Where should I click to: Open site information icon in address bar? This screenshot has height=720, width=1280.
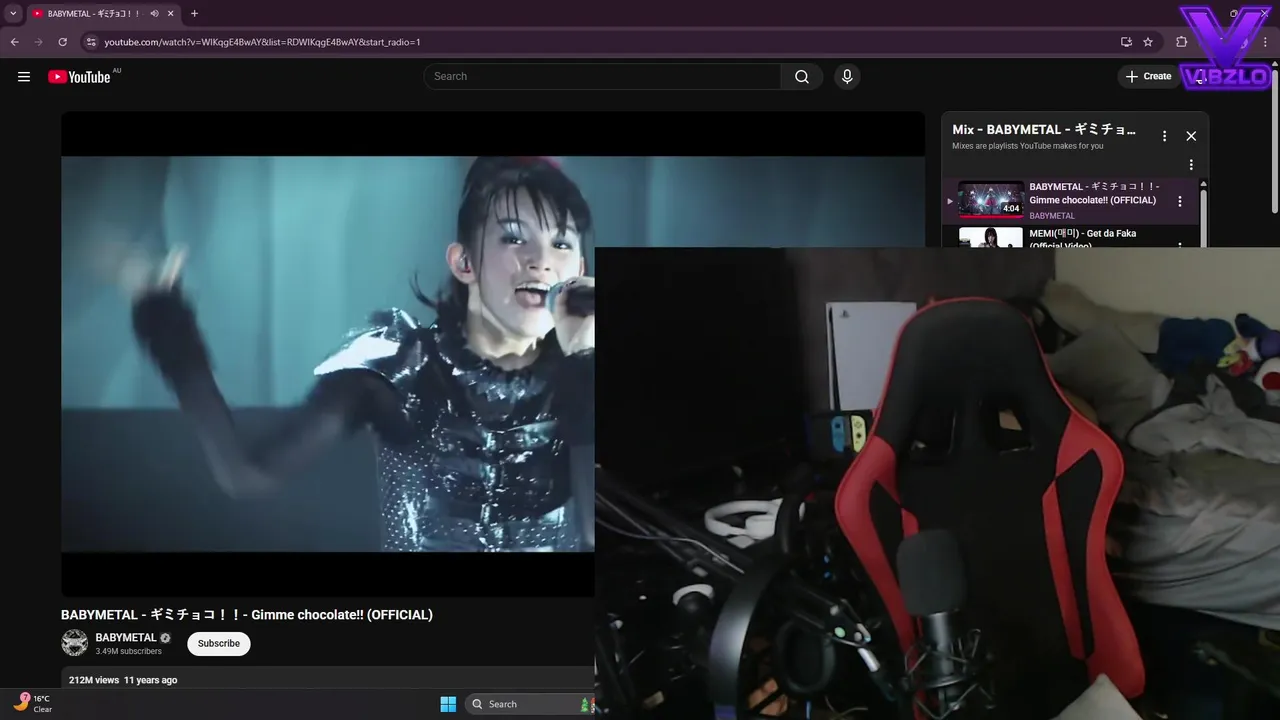coord(91,42)
